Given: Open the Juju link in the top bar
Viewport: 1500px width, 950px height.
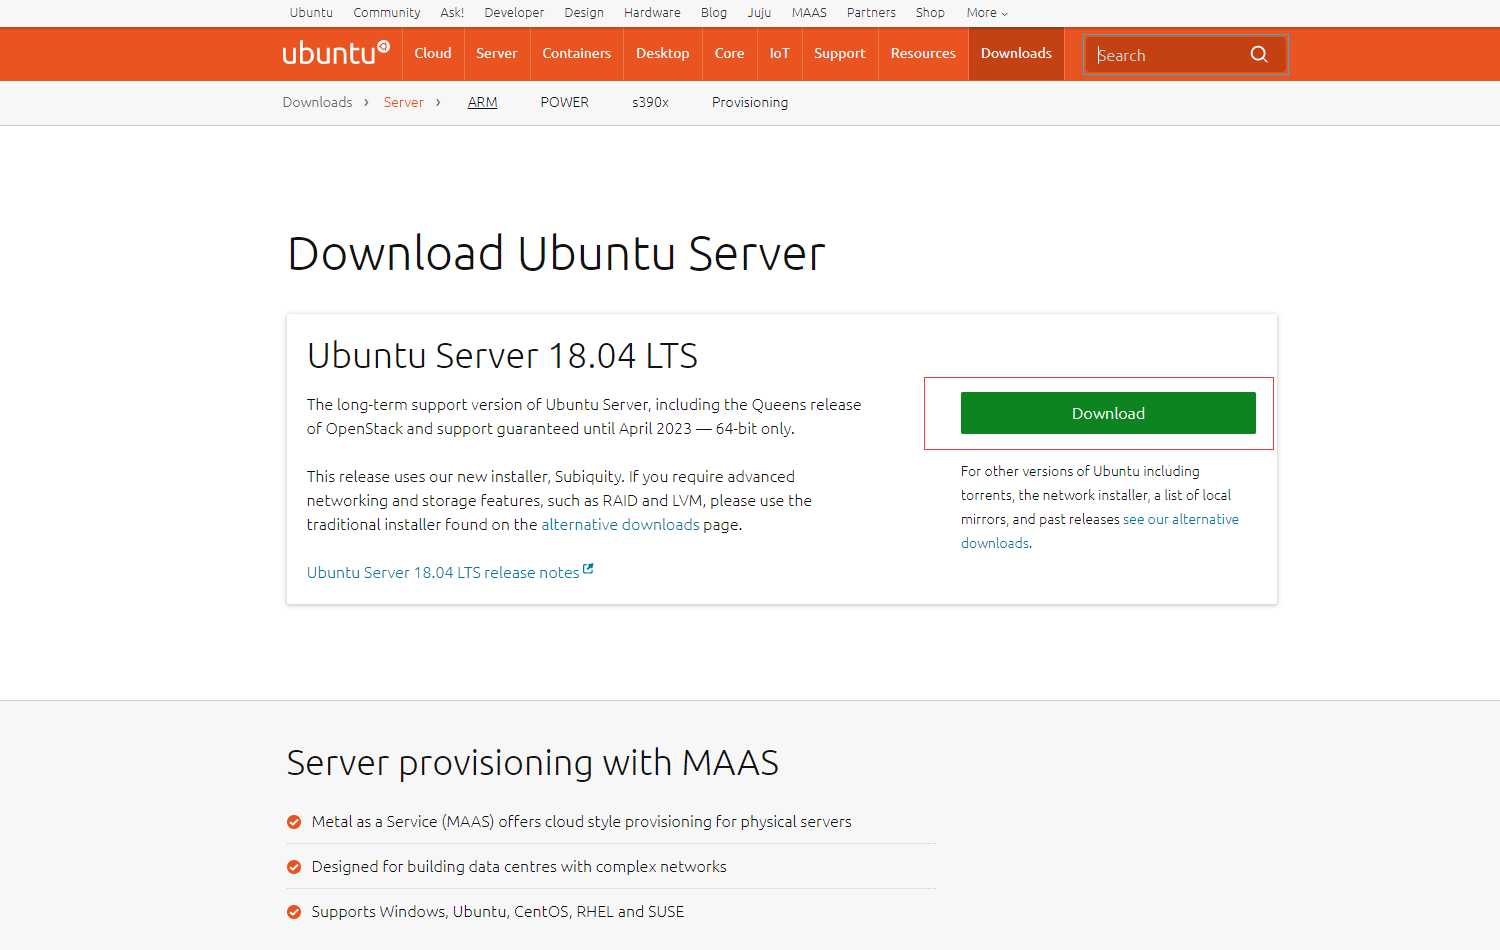Looking at the screenshot, I should click(x=759, y=13).
